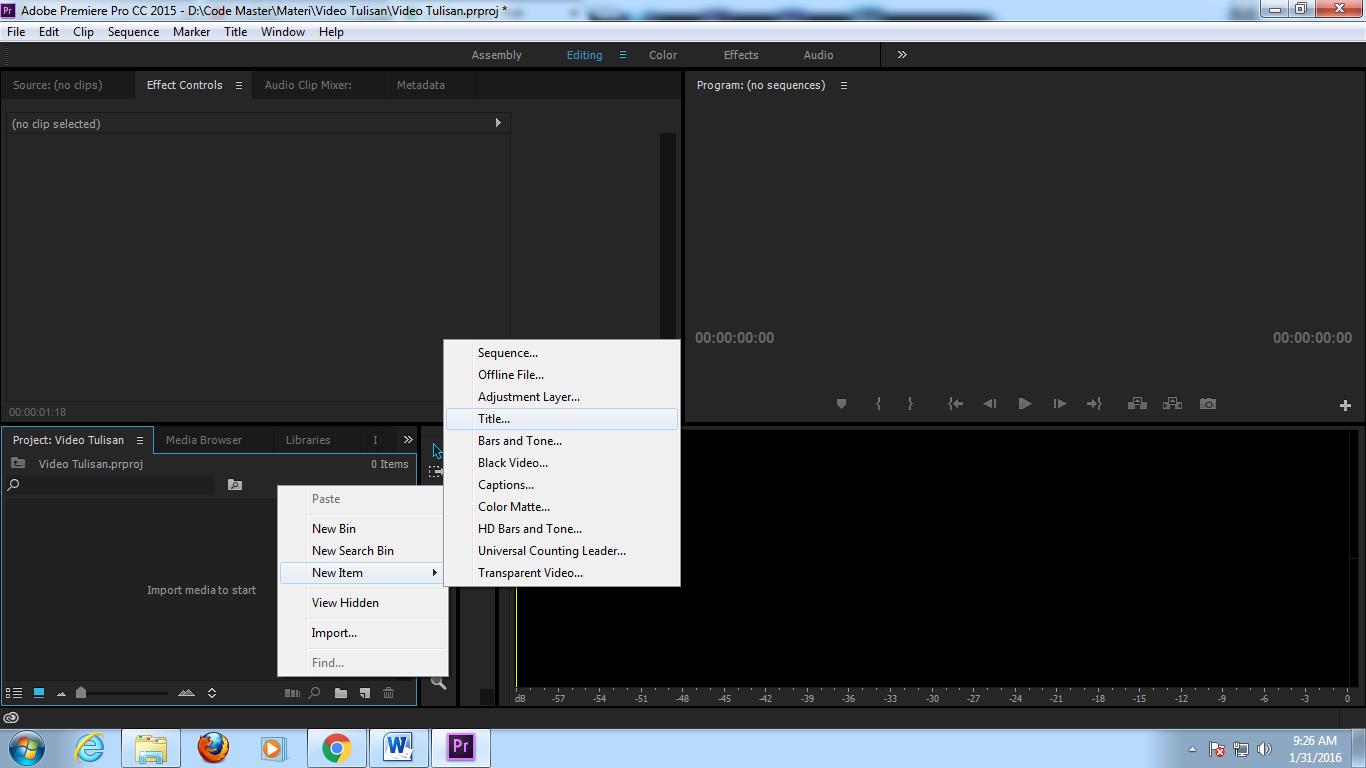Viewport: 1366px width, 768px height.
Task: Click the Lift button
Action: pos(1137,404)
